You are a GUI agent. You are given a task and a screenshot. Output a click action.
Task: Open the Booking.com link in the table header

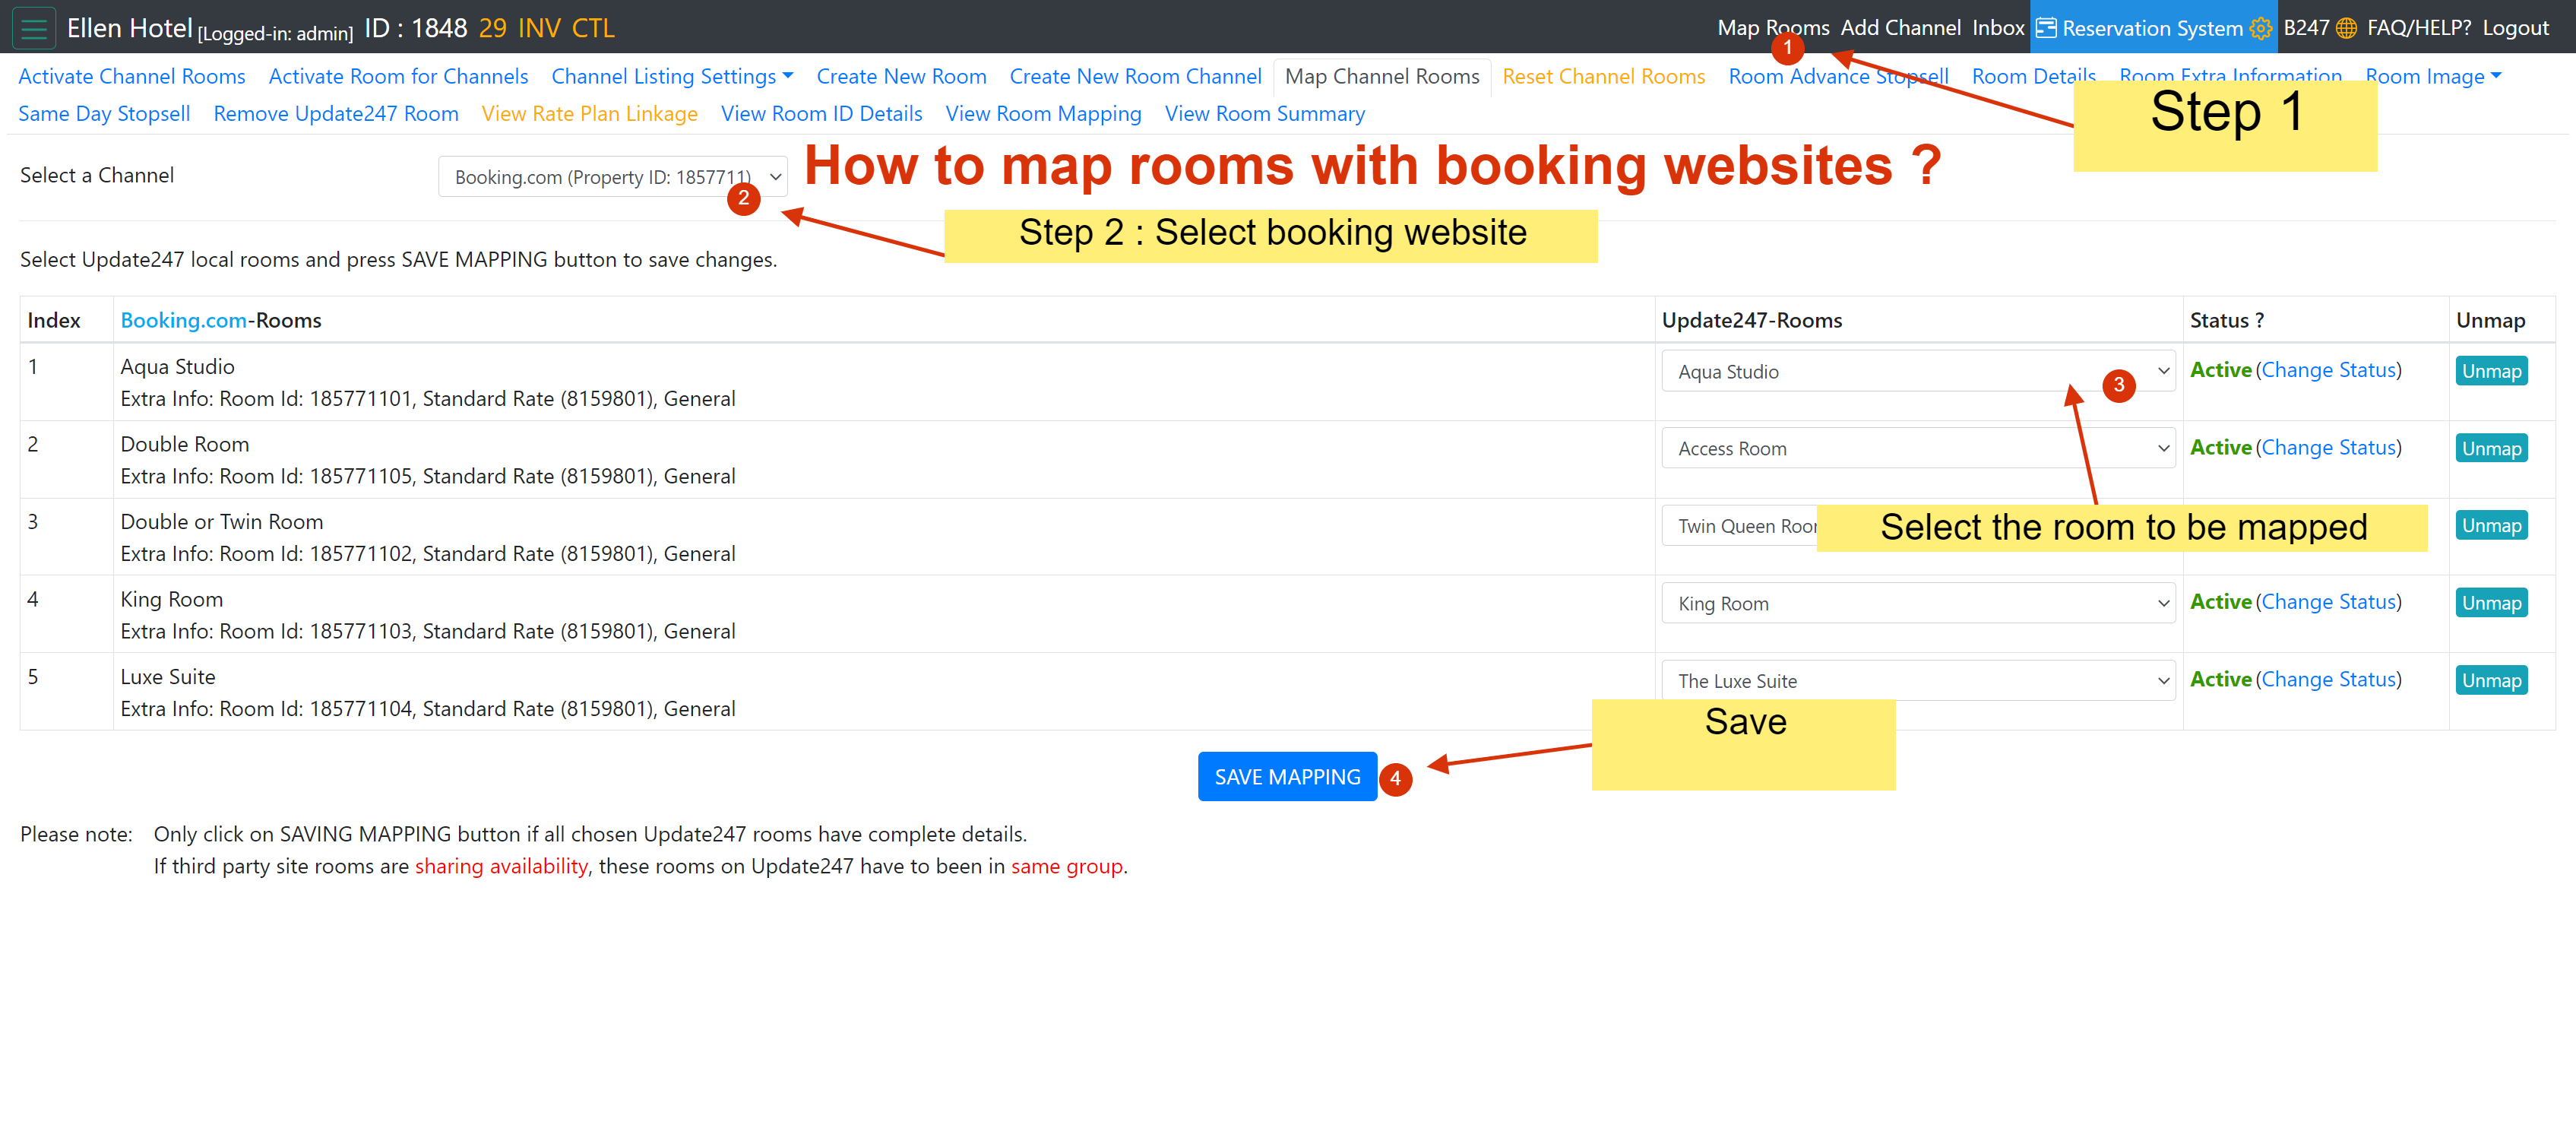tap(183, 320)
